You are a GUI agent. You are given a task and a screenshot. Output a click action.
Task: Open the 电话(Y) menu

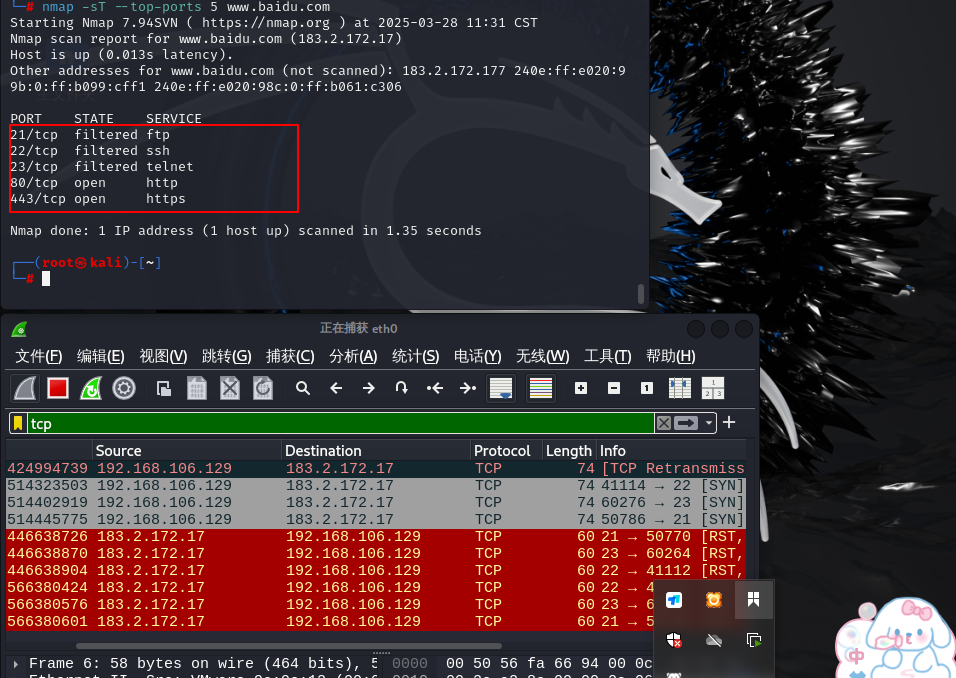pyautogui.click(x=477, y=356)
